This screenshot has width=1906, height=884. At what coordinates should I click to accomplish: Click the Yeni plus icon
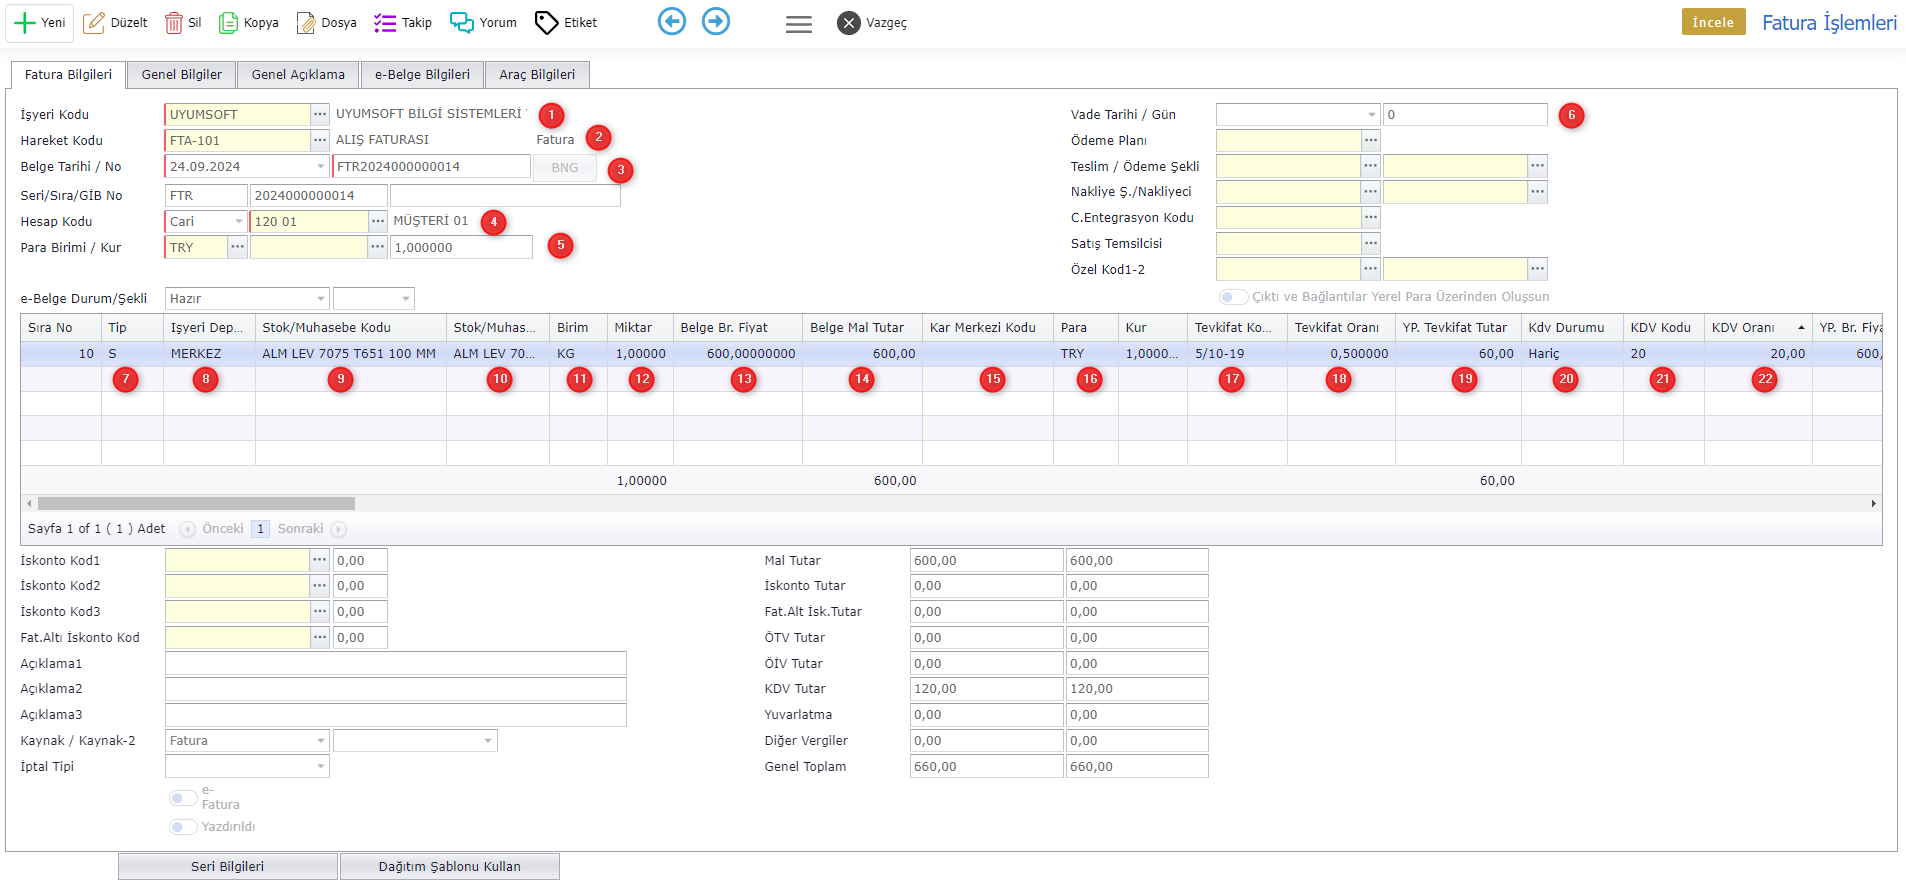tap(25, 23)
